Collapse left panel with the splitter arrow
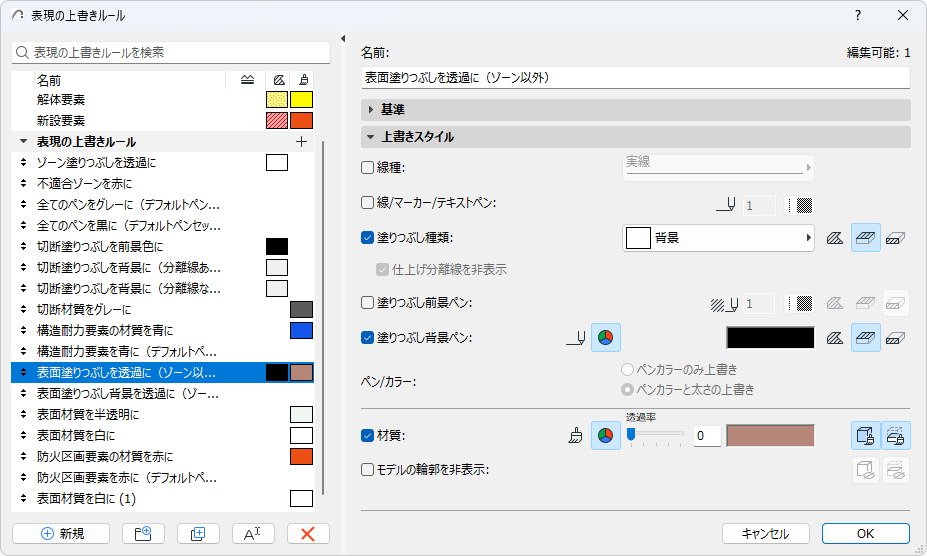927x556 pixels. (343, 38)
